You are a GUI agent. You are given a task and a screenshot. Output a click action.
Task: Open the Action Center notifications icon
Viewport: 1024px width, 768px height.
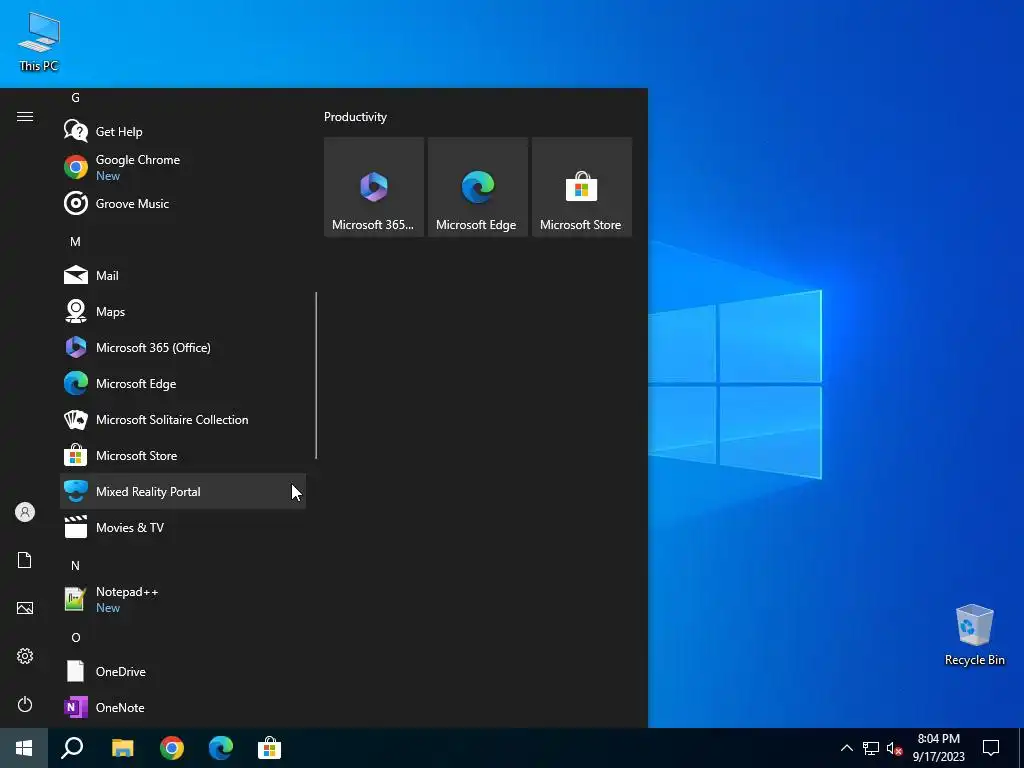click(991, 748)
